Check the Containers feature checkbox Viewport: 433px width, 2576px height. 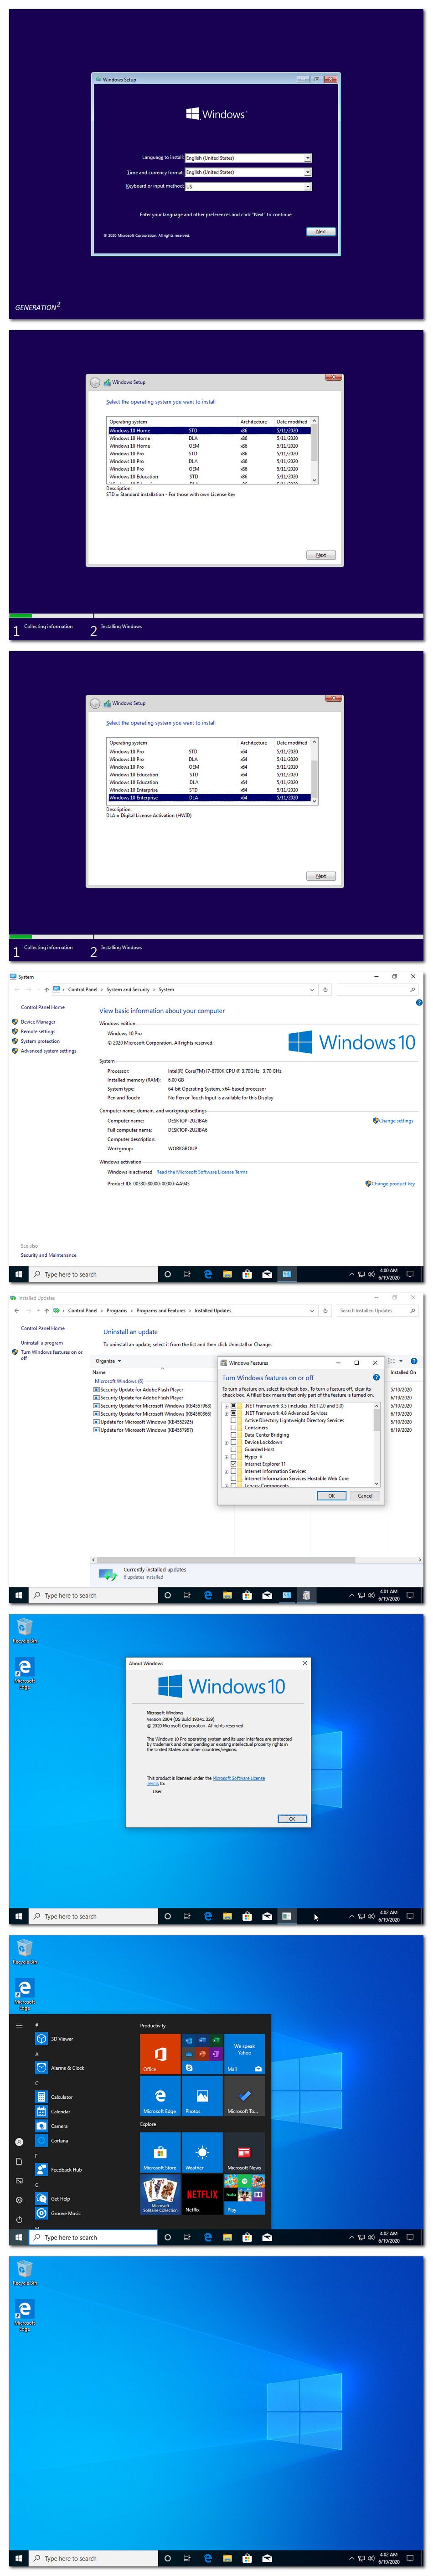[x=234, y=1427]
